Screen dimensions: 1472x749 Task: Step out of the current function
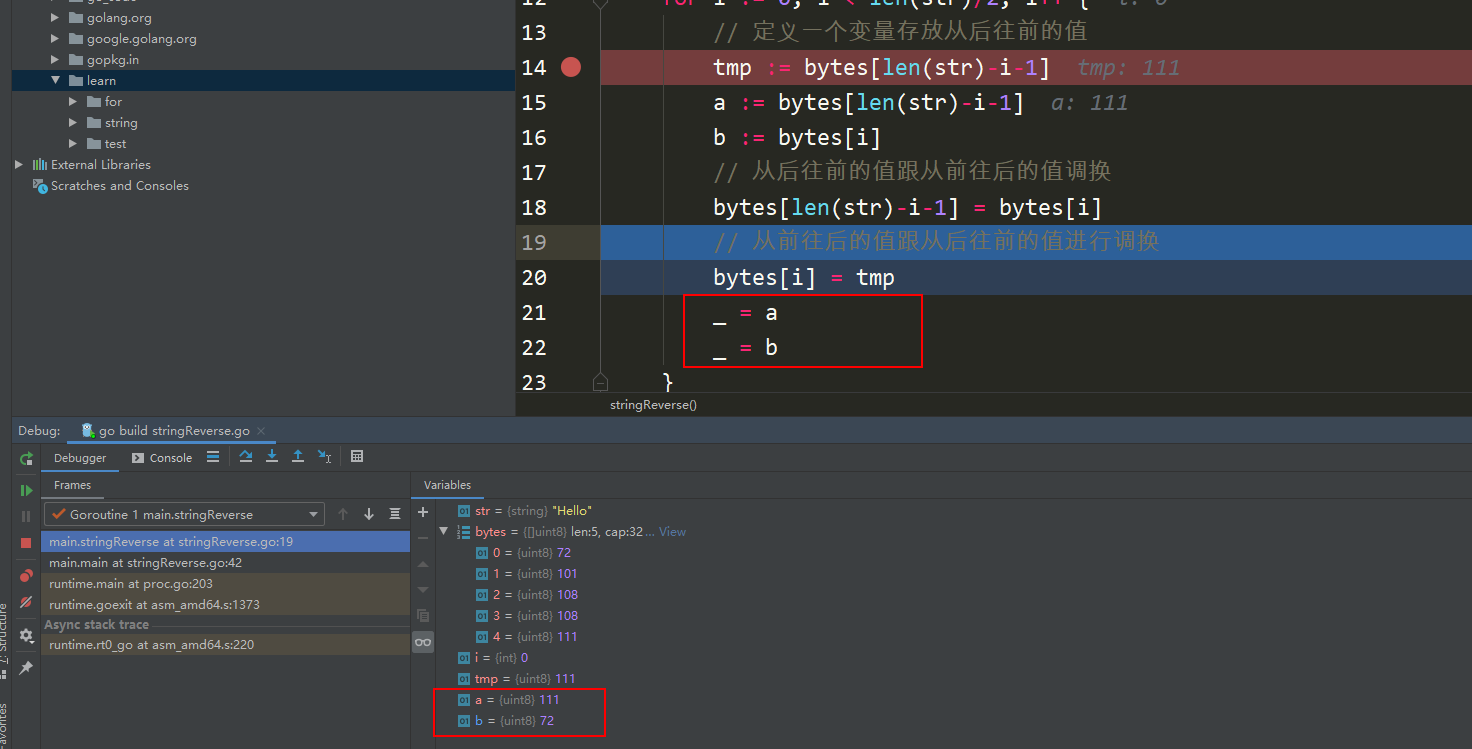[x=298, y=457]
